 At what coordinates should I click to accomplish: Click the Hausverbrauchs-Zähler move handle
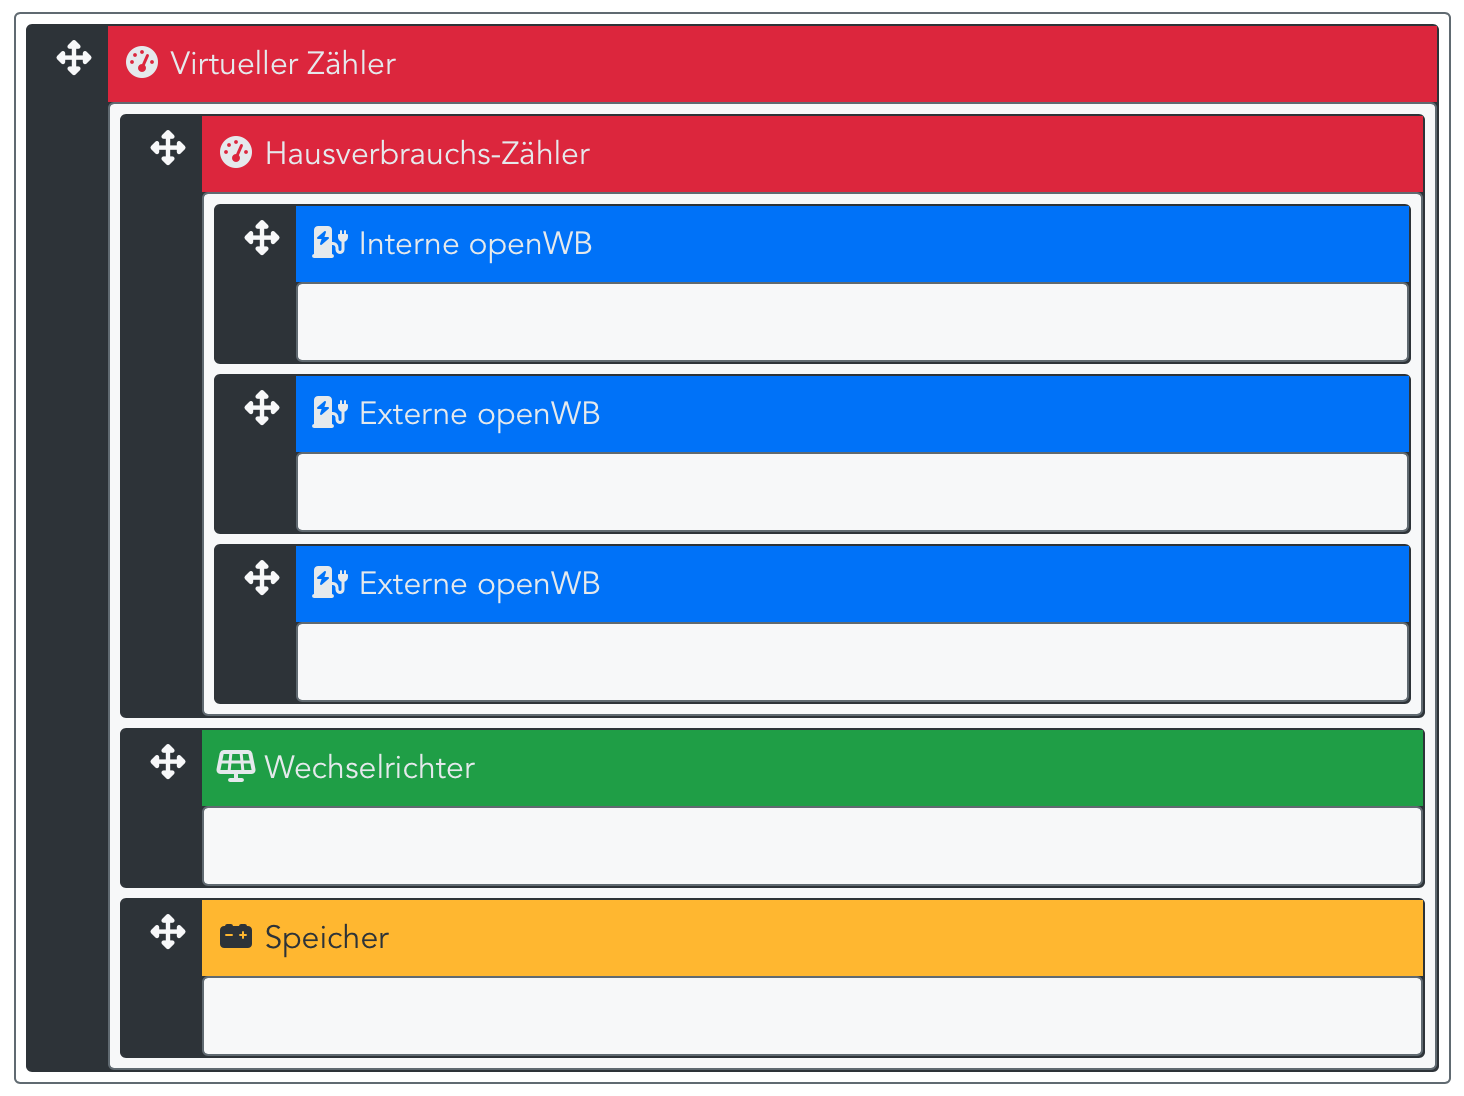[168, 148]
